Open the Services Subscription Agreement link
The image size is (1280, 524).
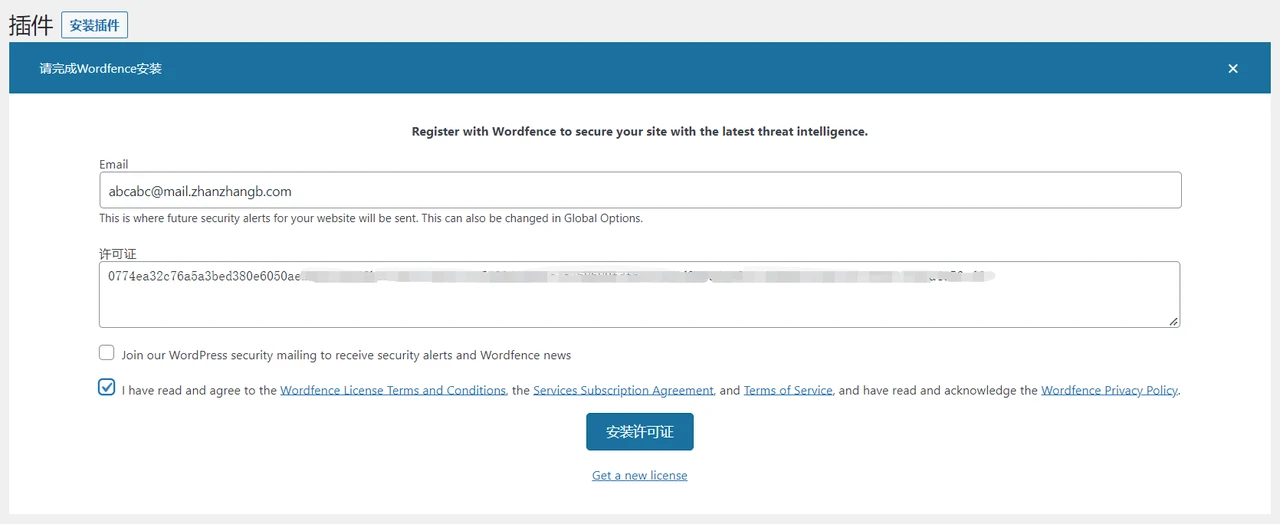[623, 390]
